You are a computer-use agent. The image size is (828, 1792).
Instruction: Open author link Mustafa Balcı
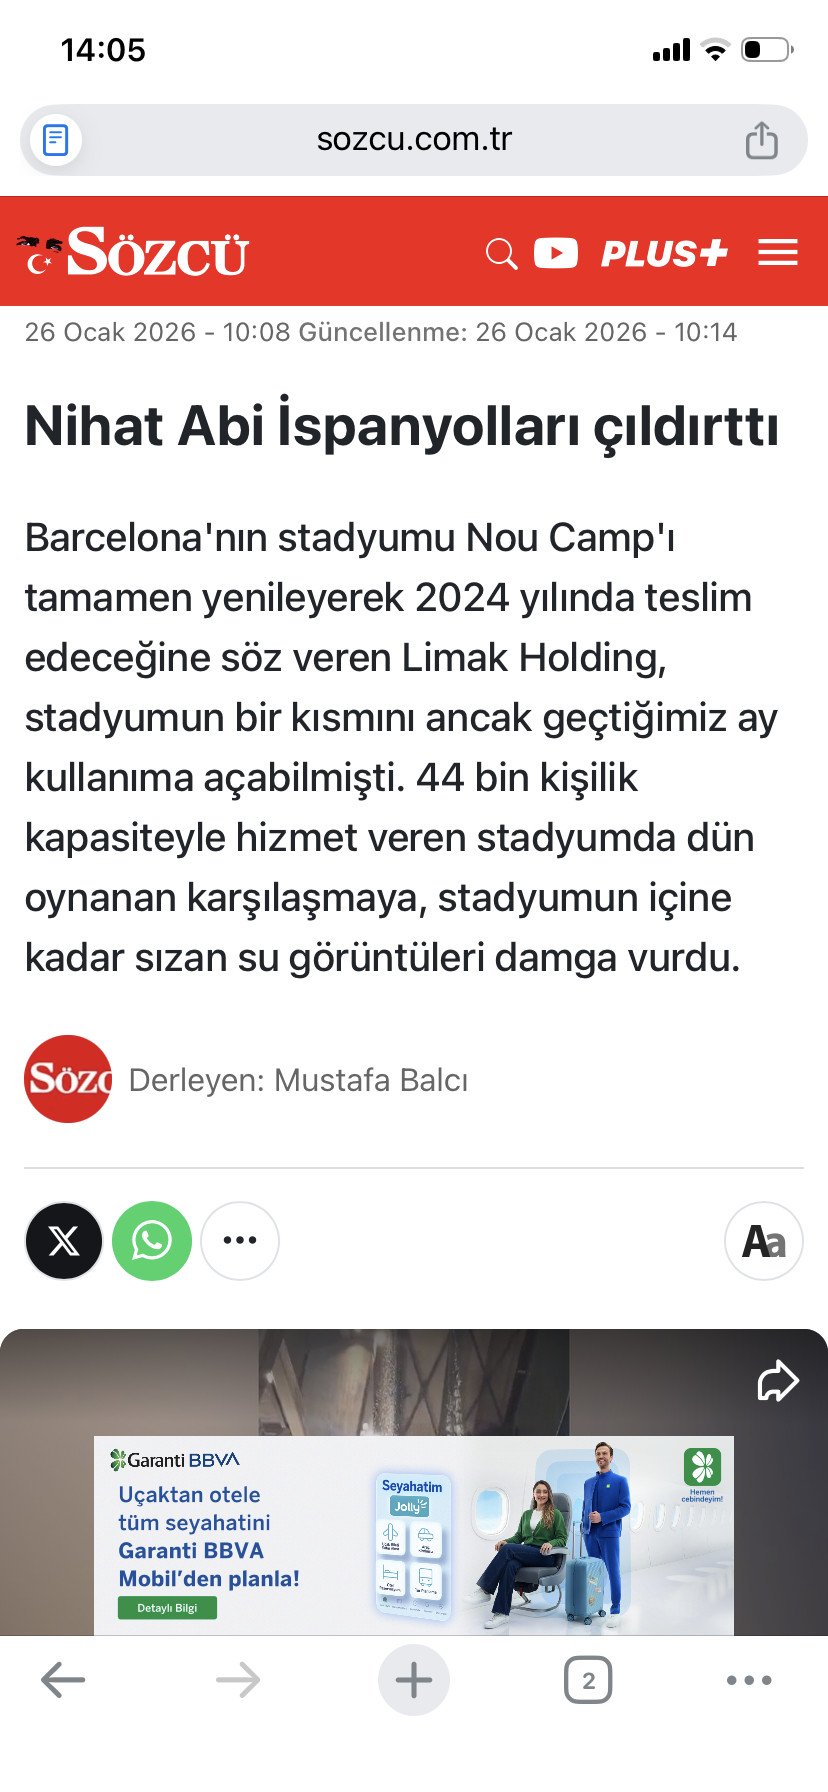(x=298, y=1080)
